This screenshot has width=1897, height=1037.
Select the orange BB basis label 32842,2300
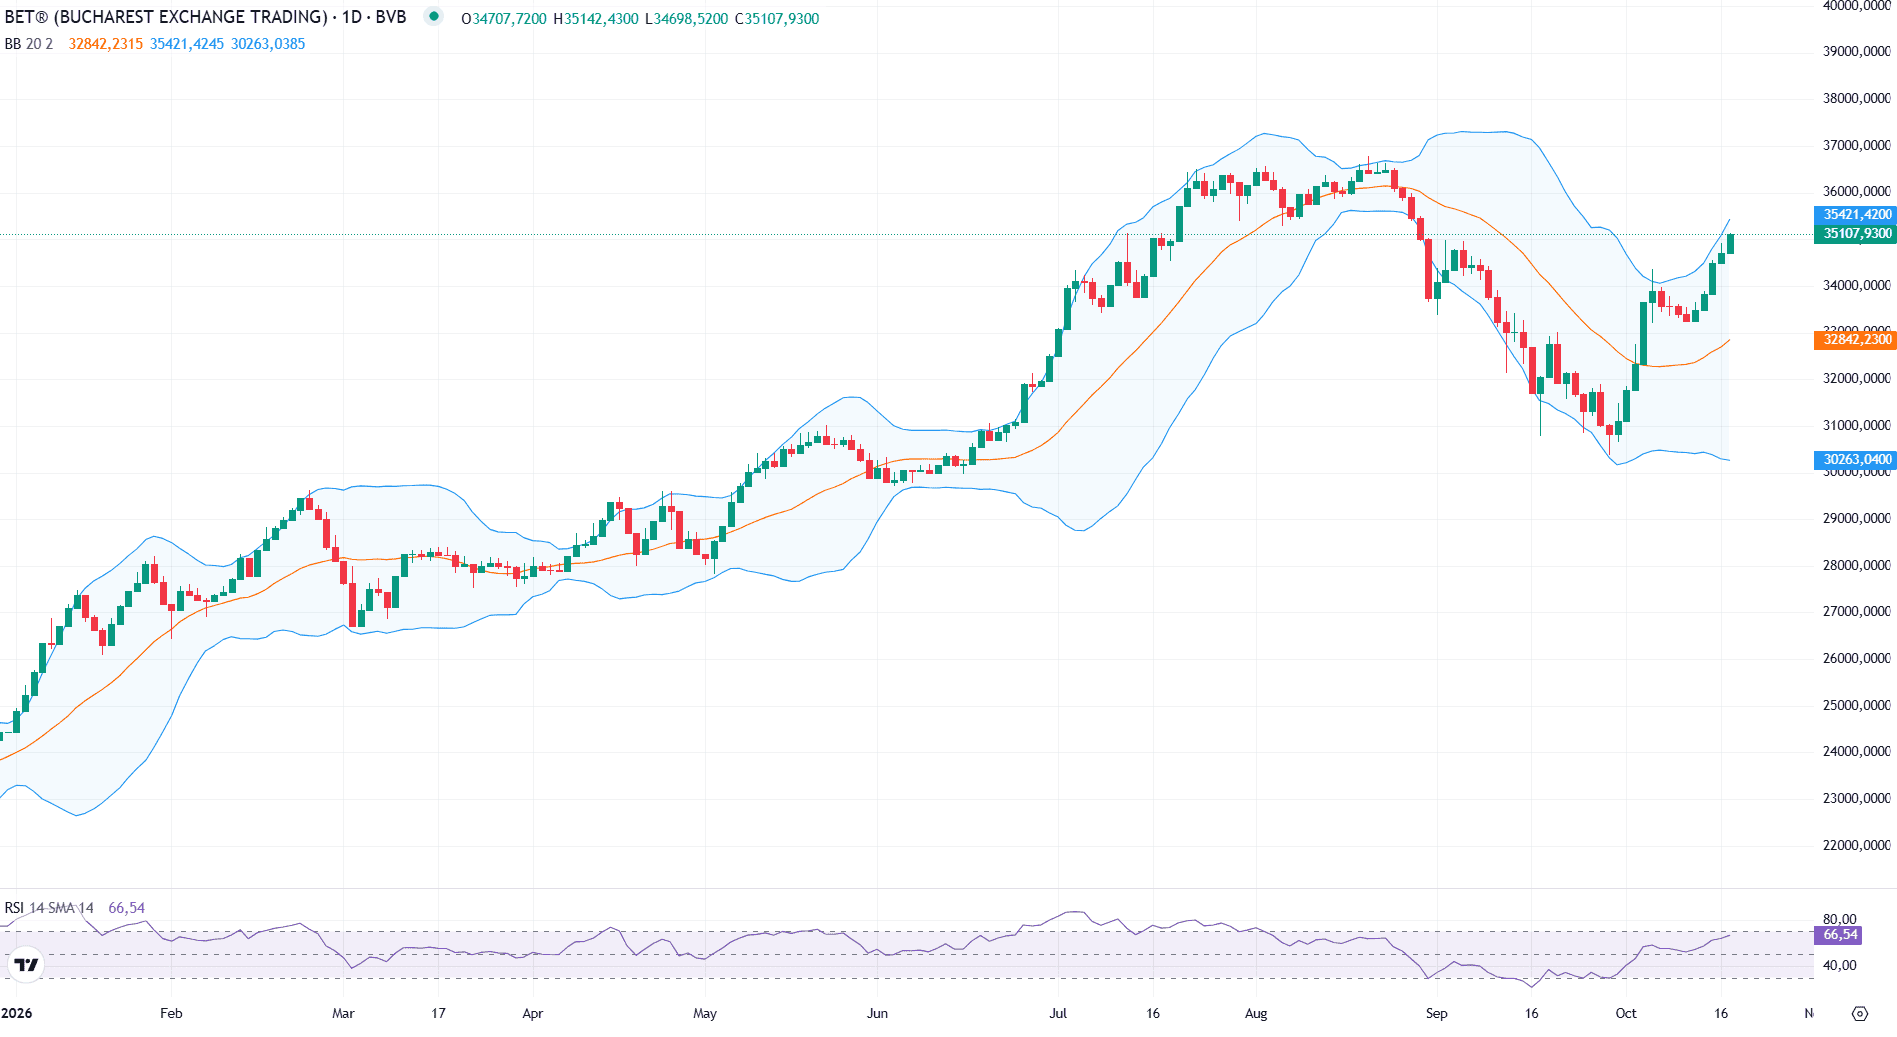click(1855, 340)
